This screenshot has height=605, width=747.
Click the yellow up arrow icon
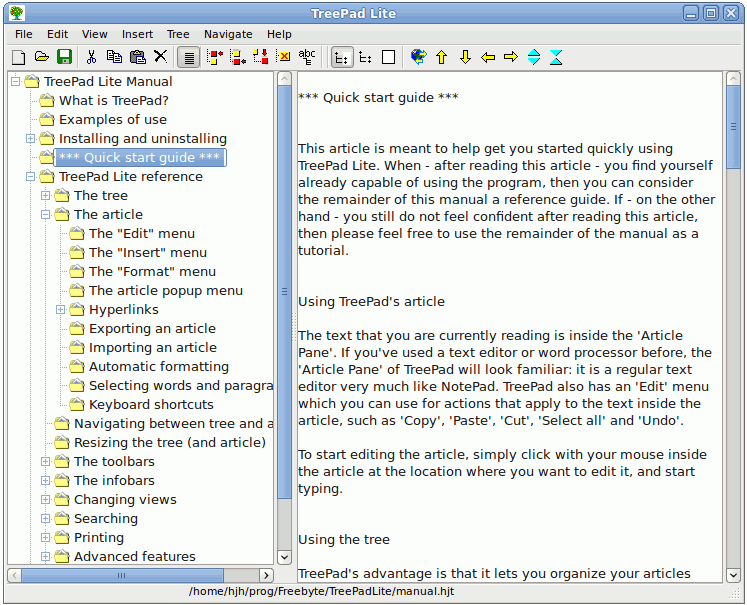pos(441,57)
